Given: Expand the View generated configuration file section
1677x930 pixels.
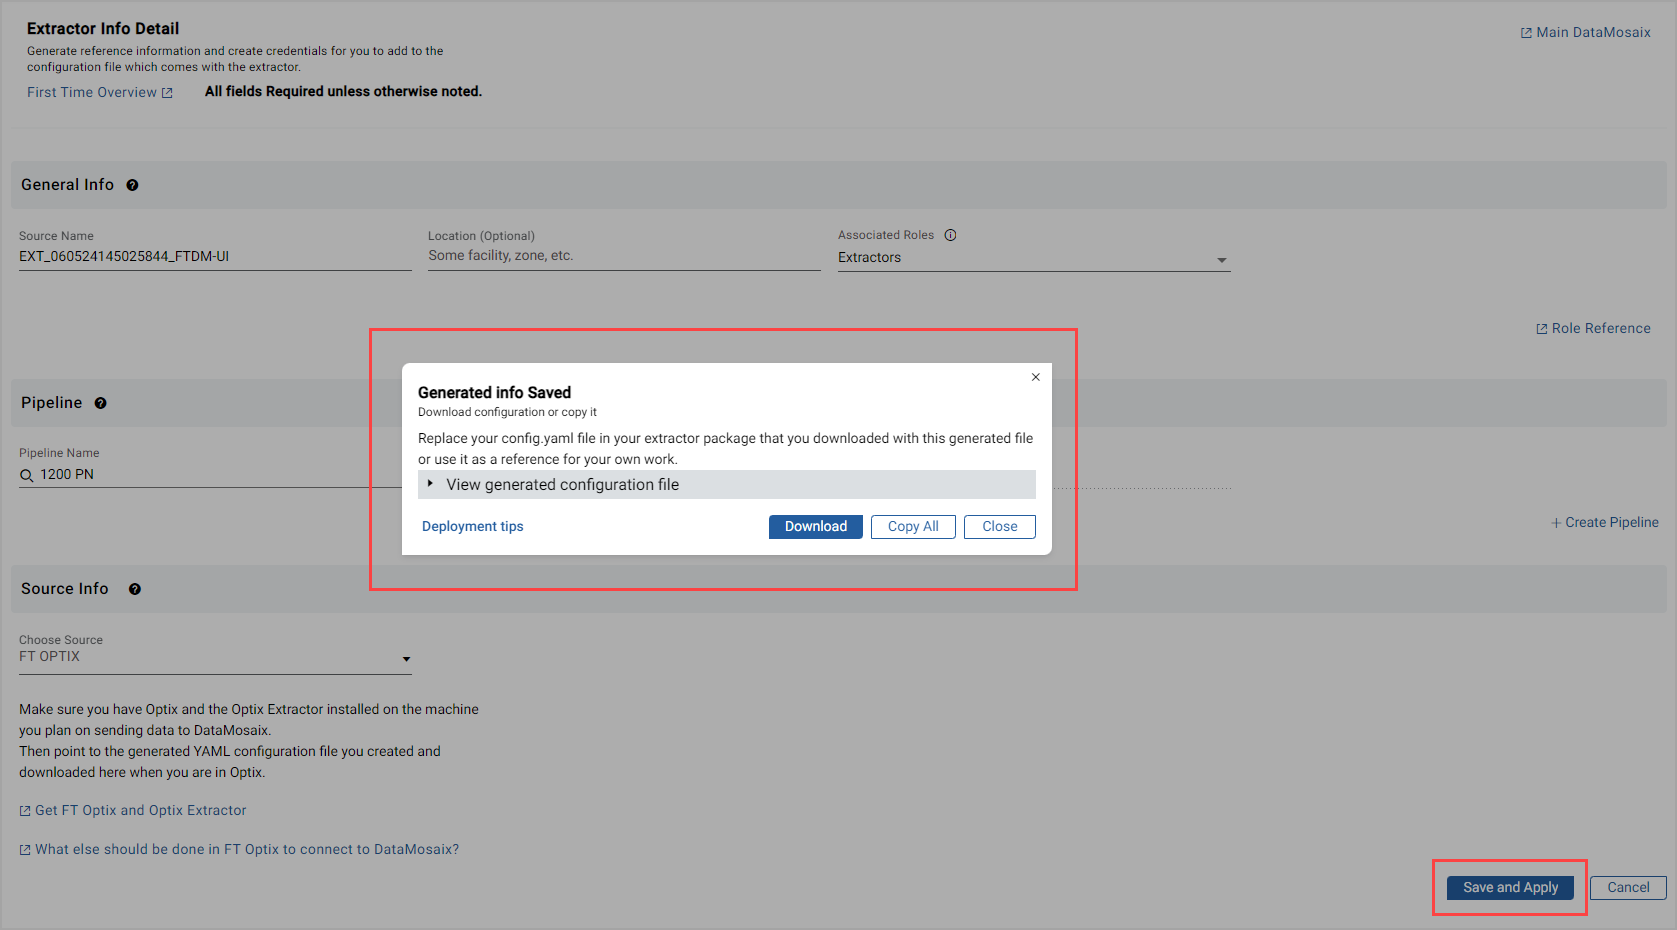Looking at the screenshot, I should (430, 484).
